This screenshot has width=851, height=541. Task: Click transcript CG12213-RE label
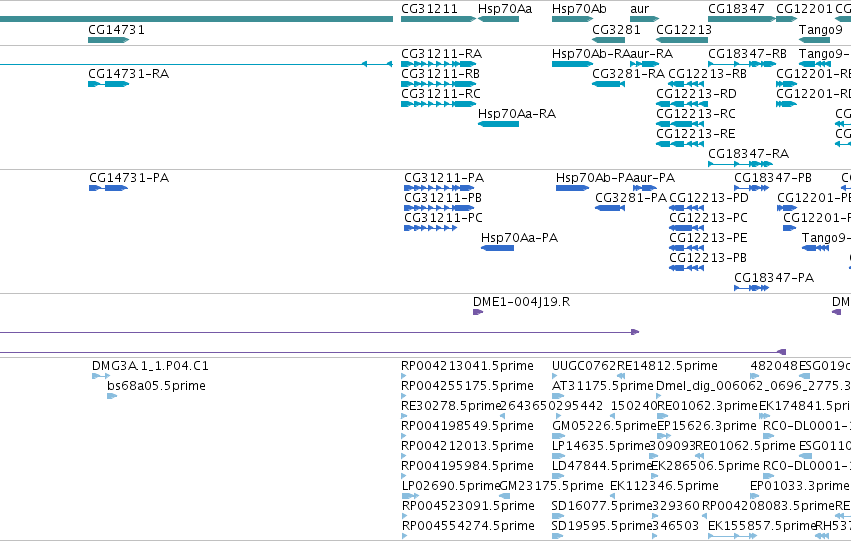[696, 133]
